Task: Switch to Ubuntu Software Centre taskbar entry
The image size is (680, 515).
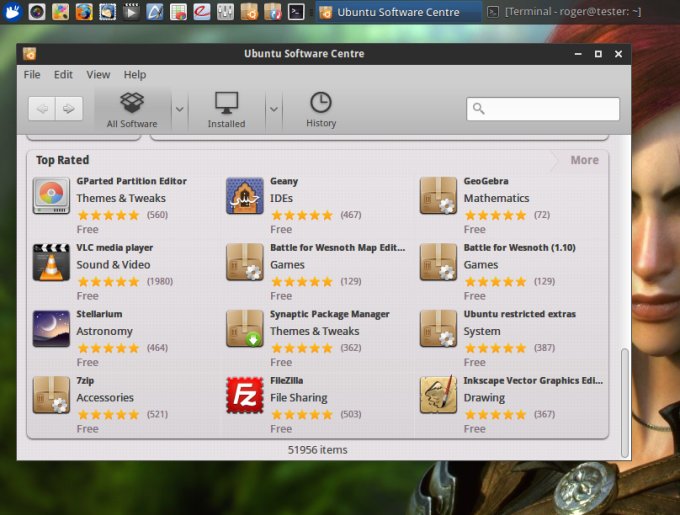Action: pyautogui.click(x=398, y=12)
